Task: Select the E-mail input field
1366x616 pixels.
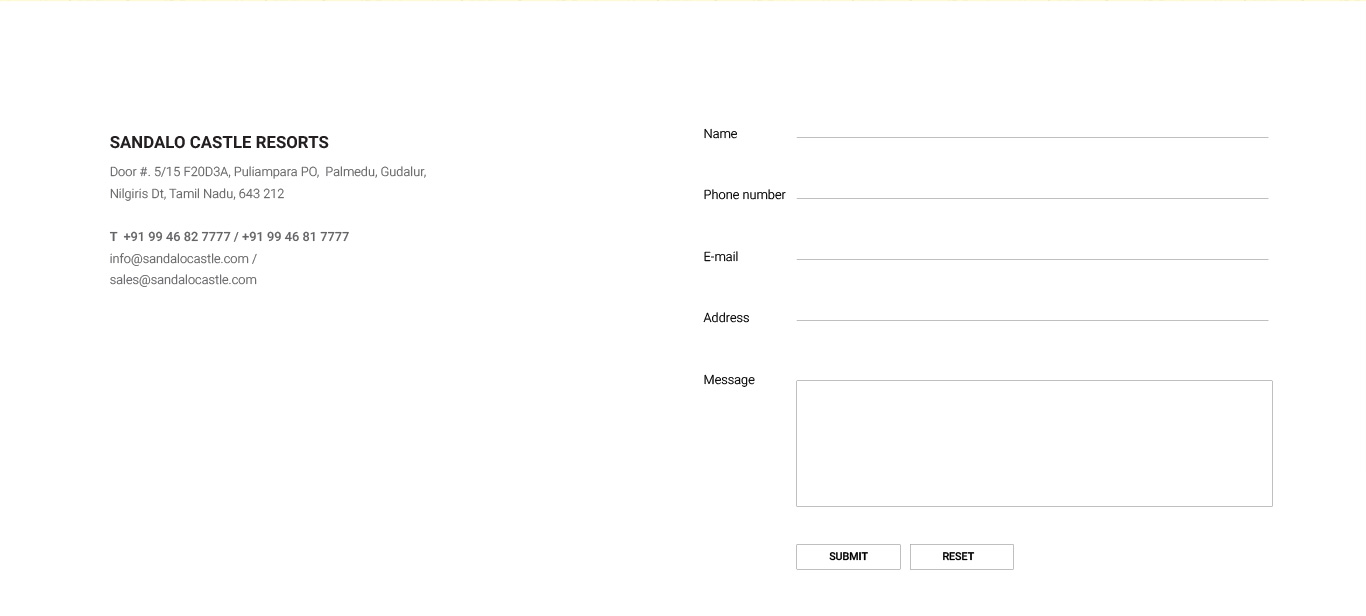Action: tap(1032, 249)
